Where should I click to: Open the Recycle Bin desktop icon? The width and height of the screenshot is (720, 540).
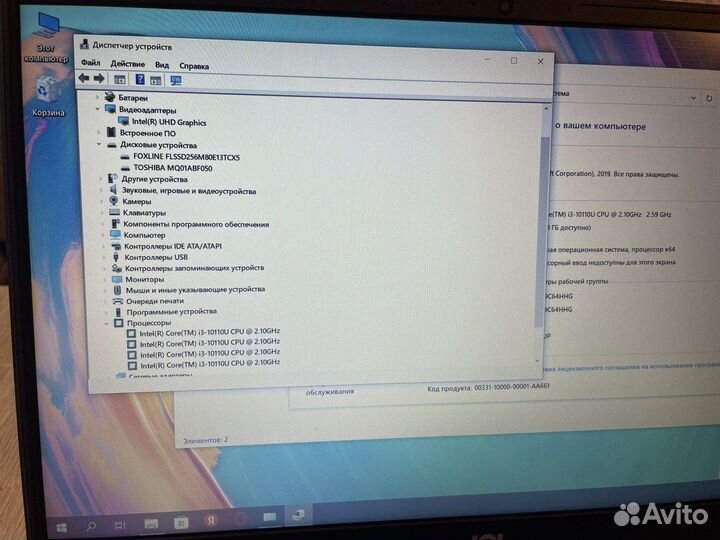47,98
